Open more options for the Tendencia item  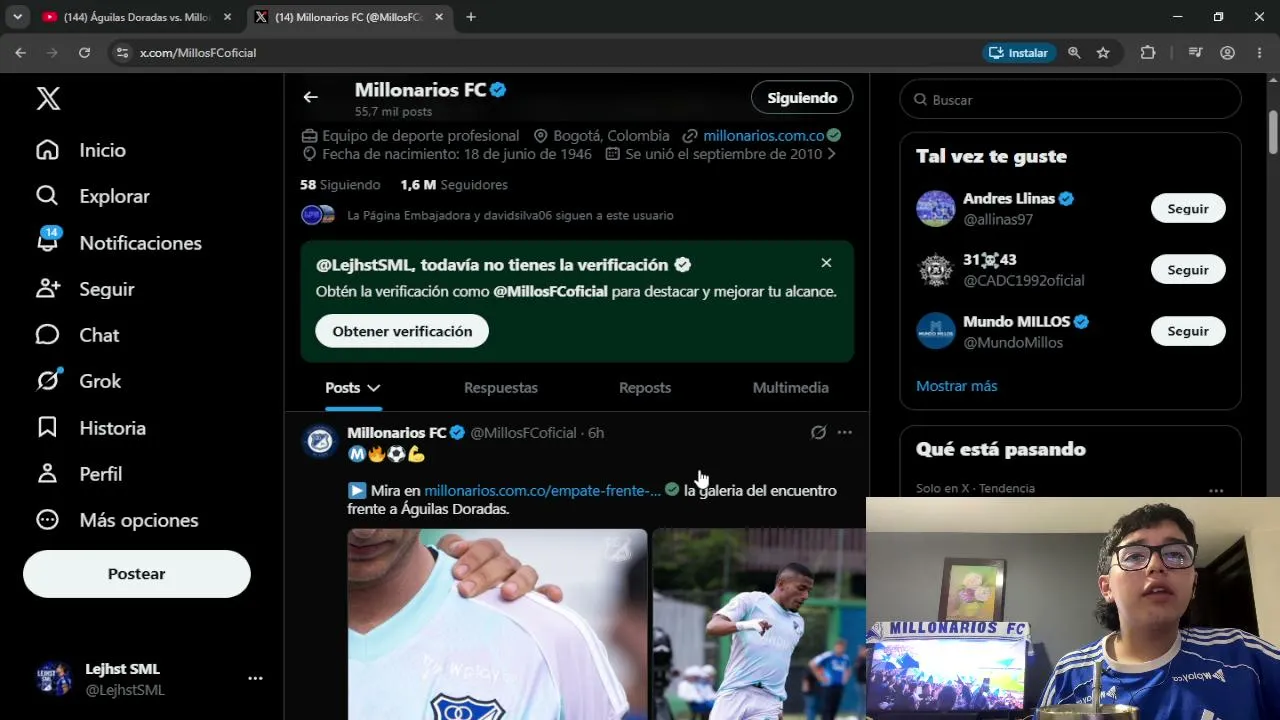coord(1216,490)
